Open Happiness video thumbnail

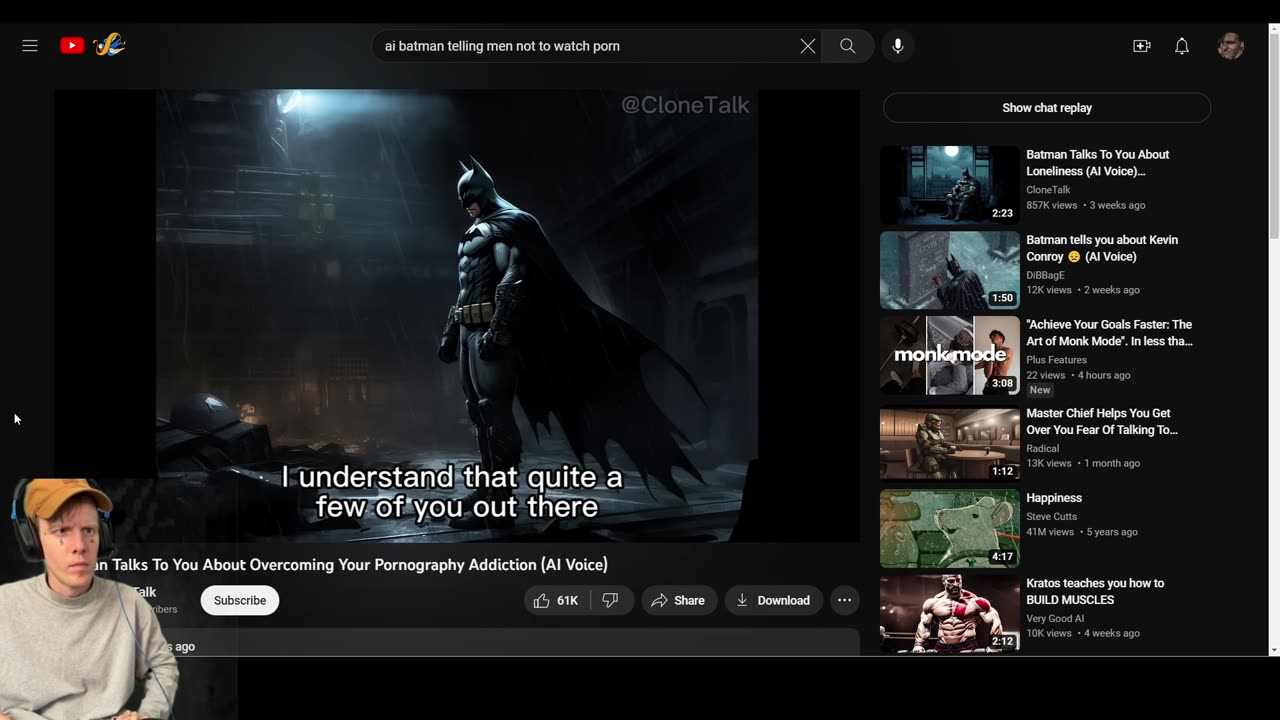950,528
